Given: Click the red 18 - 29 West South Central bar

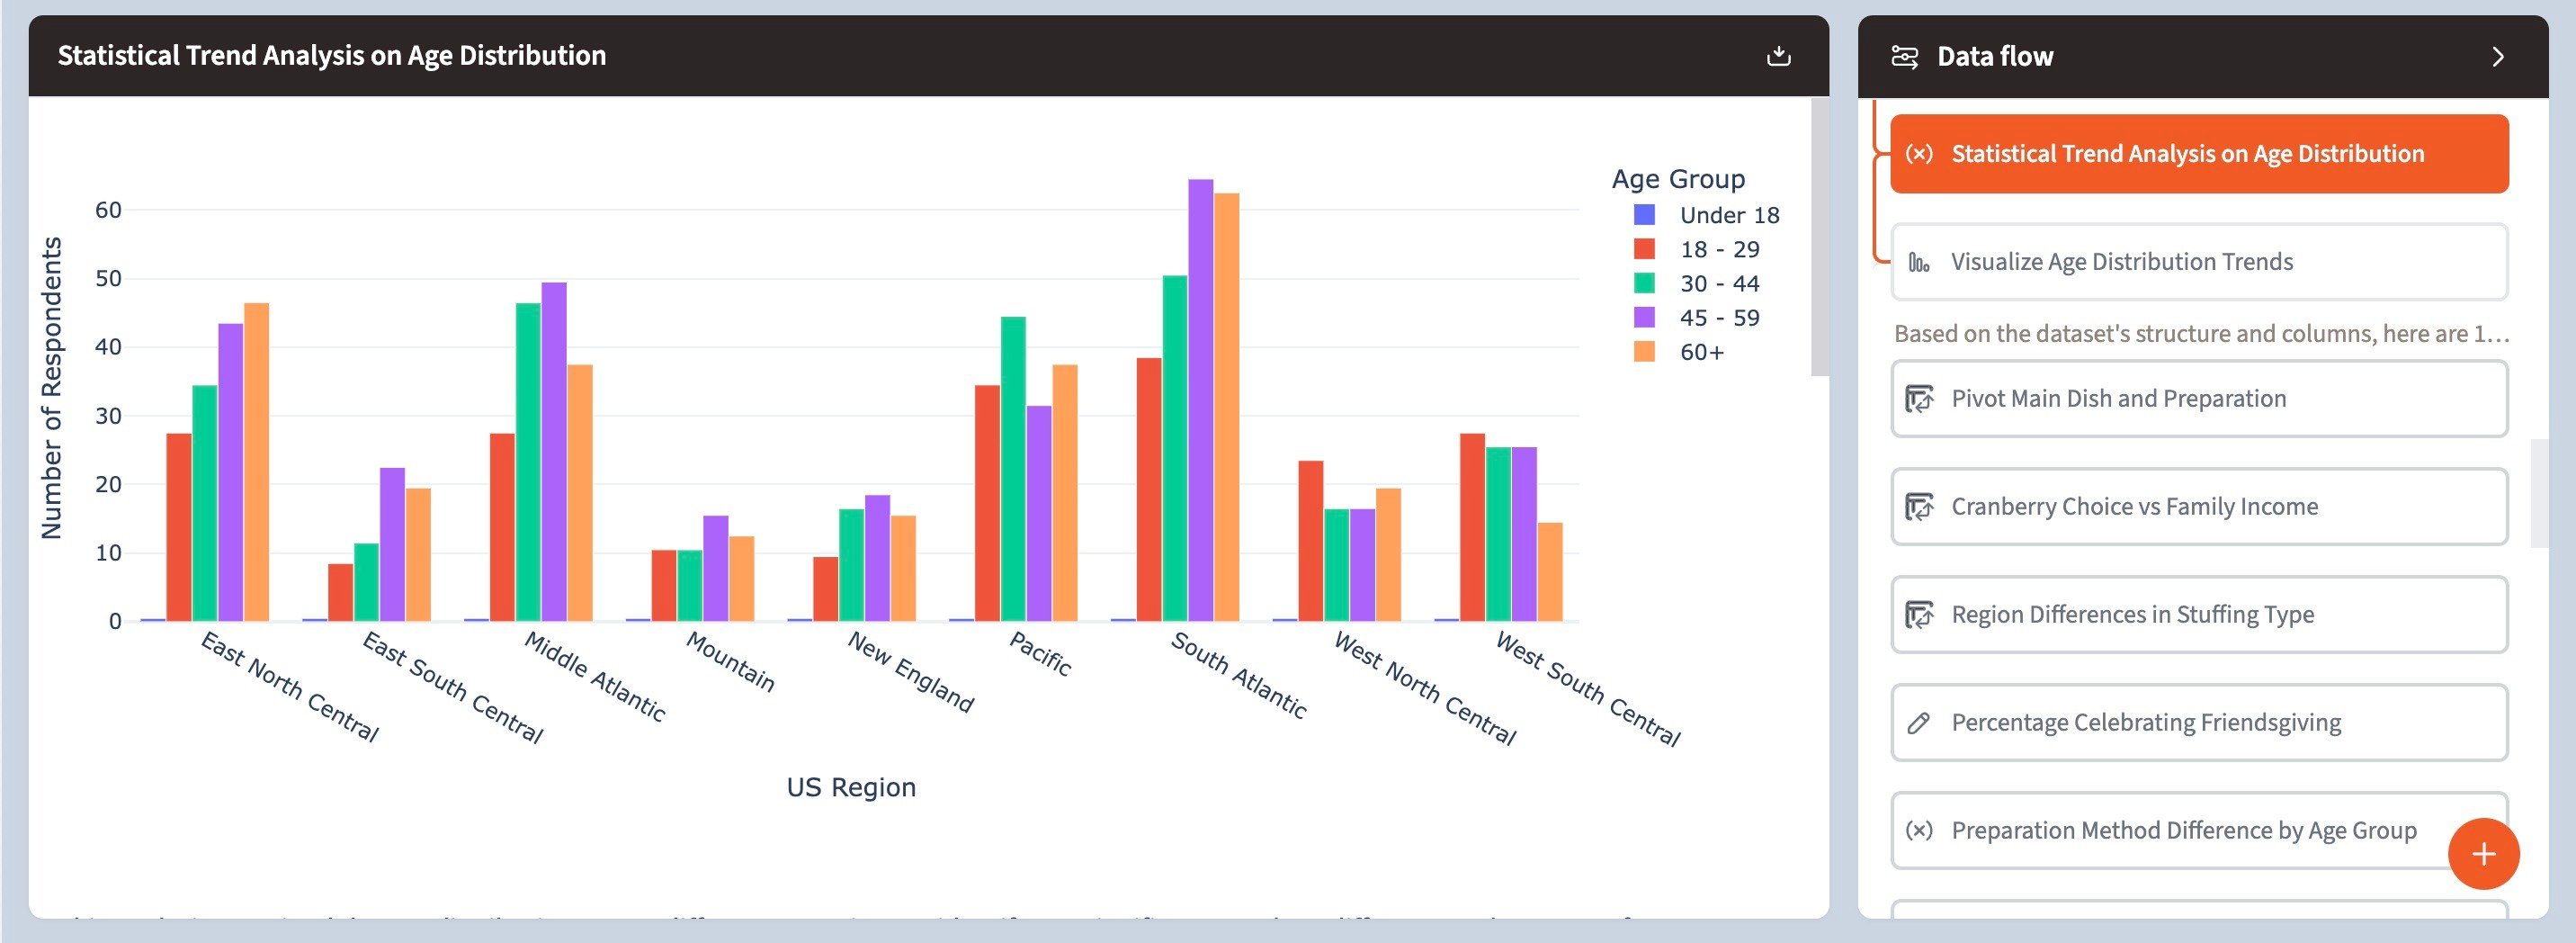Looking at the screenshot, I should [1472, 527].
